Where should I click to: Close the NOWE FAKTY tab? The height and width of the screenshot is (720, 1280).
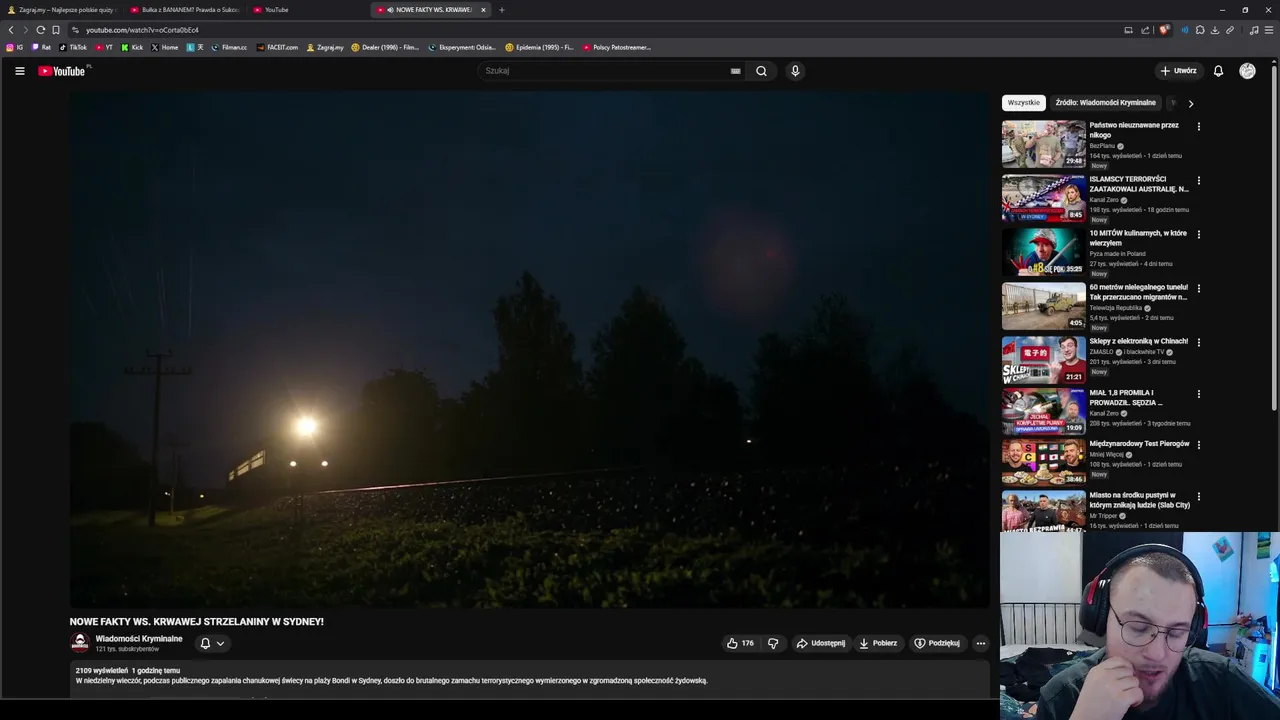point(483,10)
